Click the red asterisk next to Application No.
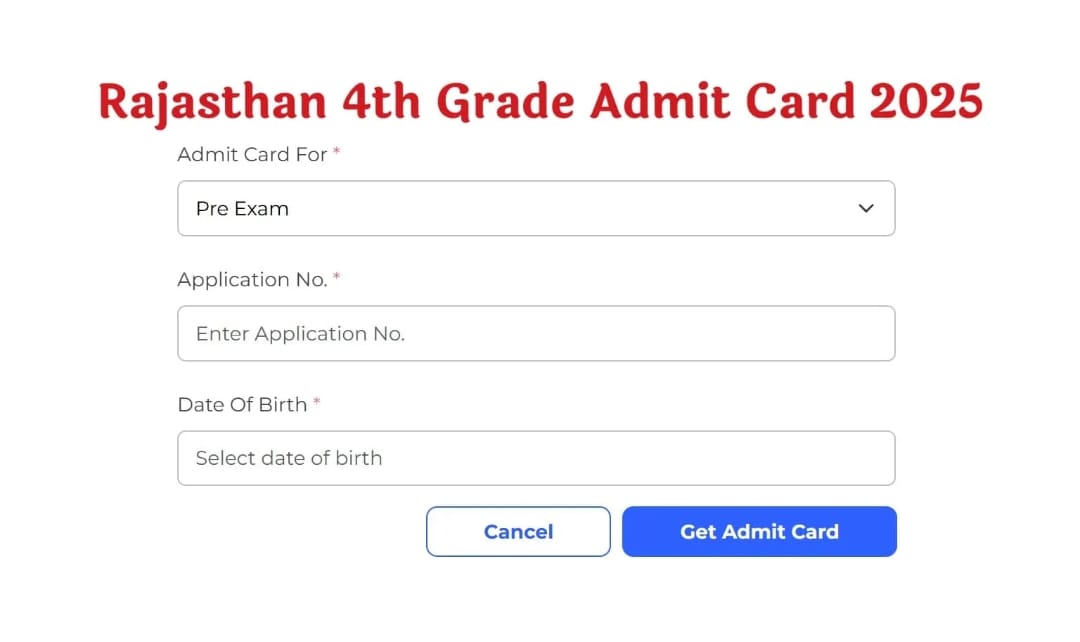The image size is (1080, 642). tap(338, 279)
